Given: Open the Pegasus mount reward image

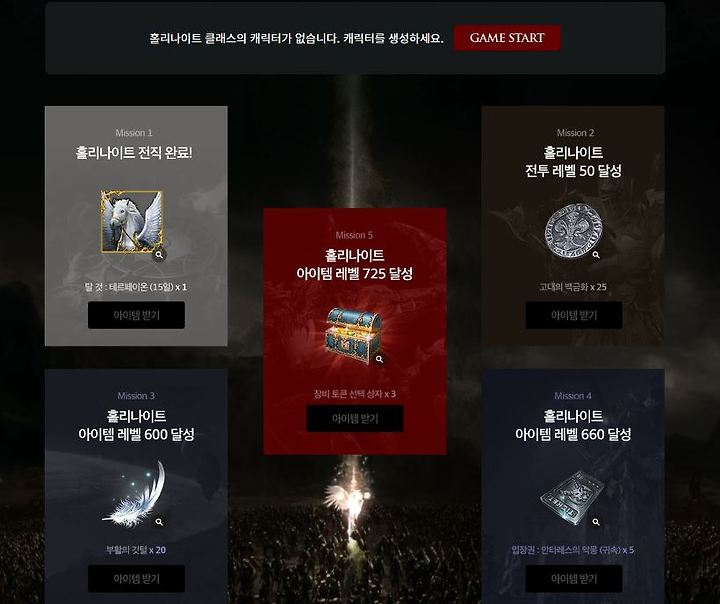Looking at the screenshot, I should 132,222.
